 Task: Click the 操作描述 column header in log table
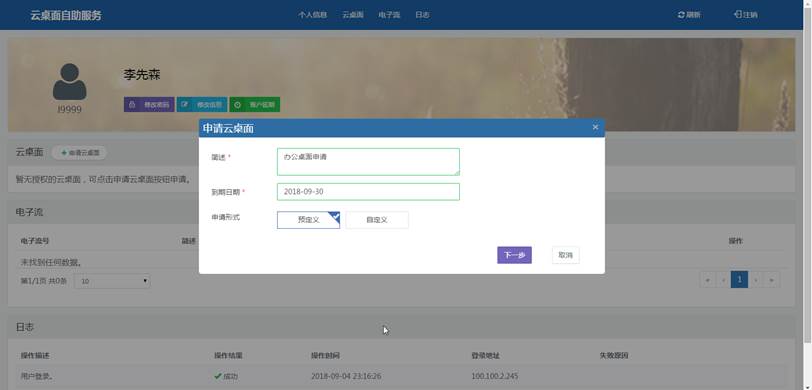pos(35,356)
